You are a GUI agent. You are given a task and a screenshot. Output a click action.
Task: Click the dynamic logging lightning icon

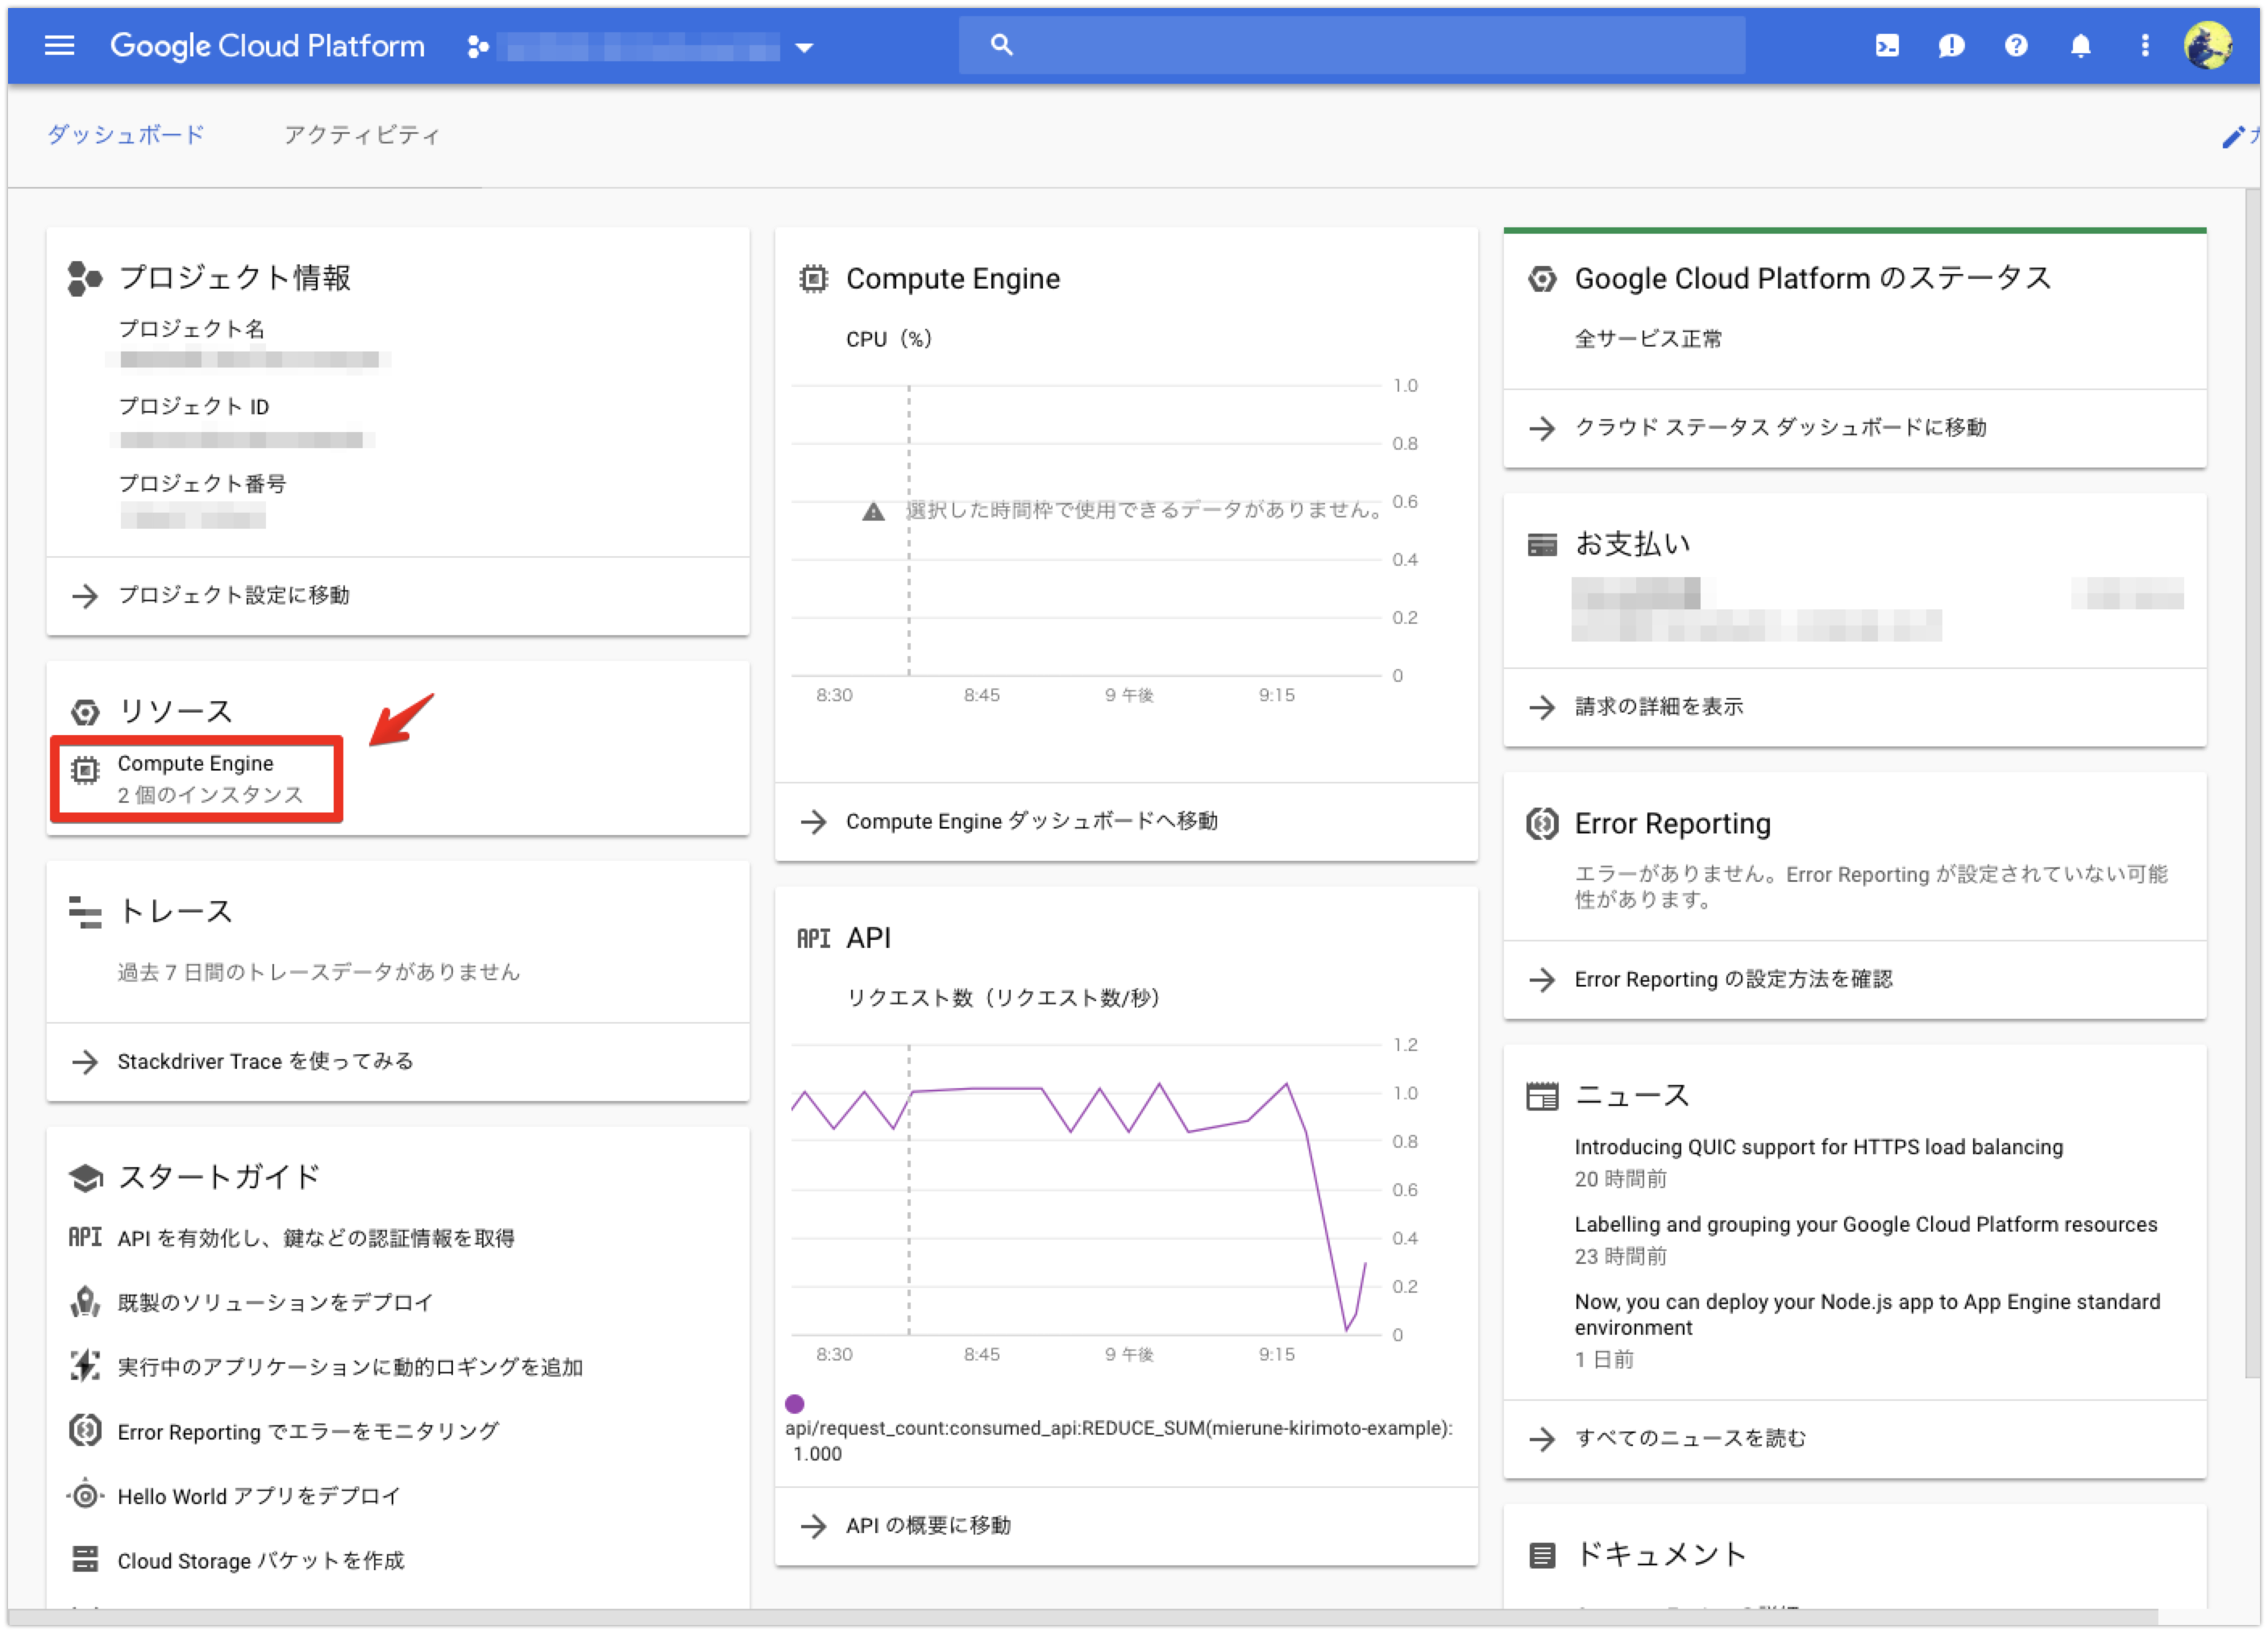tap(85, 1366)
